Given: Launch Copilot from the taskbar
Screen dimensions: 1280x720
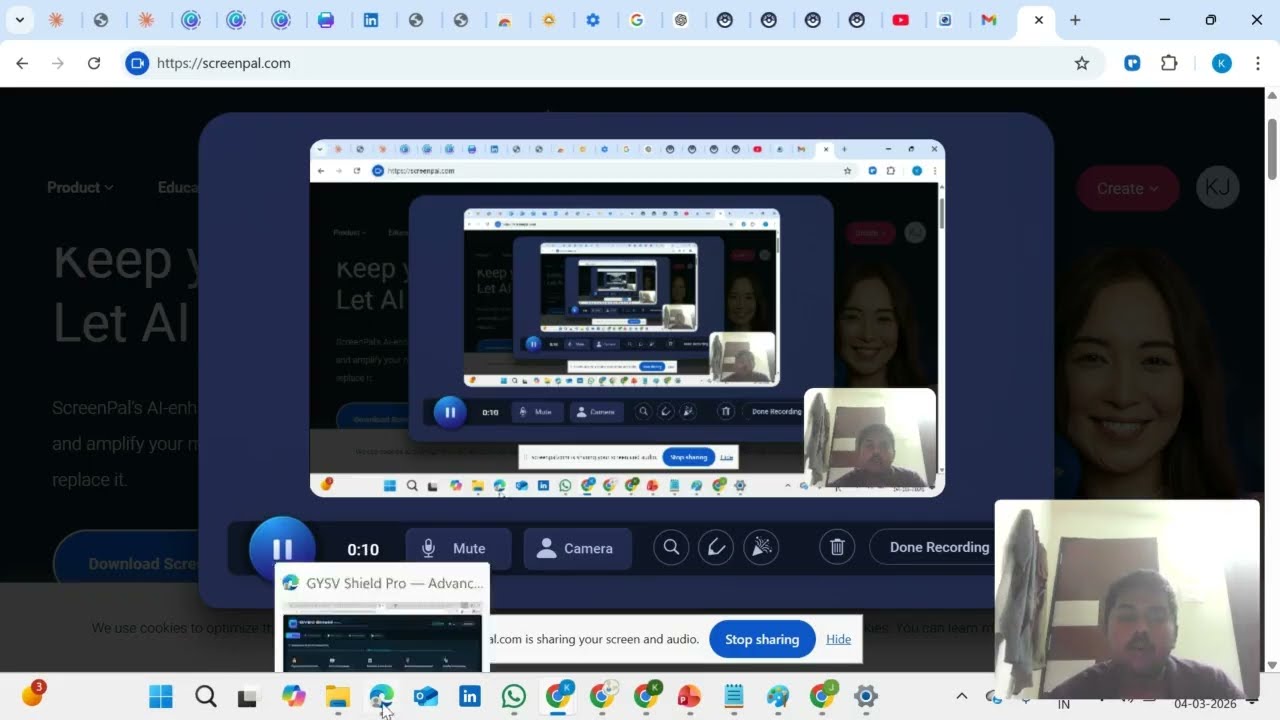Looking at the screenshot, I should [293, 696].
